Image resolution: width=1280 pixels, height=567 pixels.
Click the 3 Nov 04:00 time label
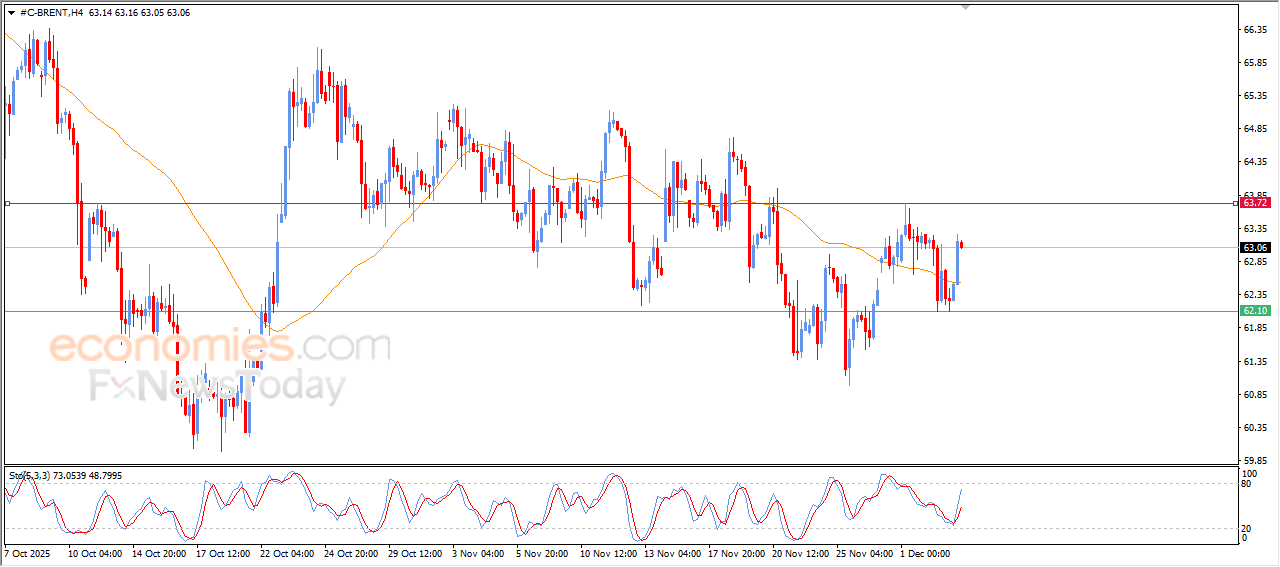[478, 552]
